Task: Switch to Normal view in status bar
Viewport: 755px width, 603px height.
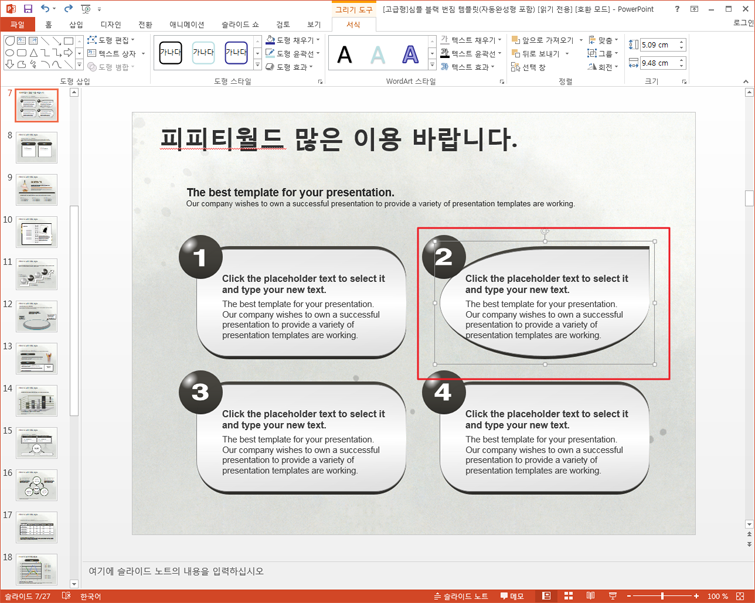Action: (547, 596)
